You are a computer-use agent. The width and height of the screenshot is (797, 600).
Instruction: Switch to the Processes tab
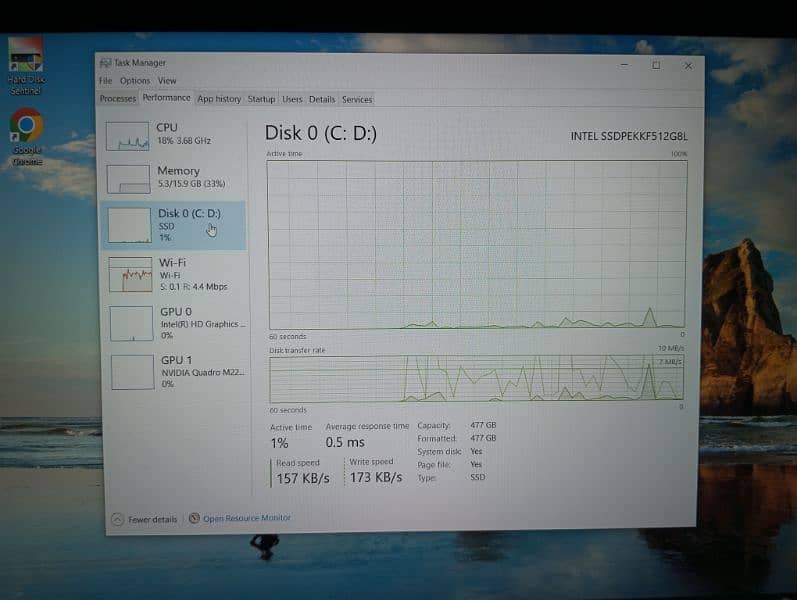tap(118, 99)
